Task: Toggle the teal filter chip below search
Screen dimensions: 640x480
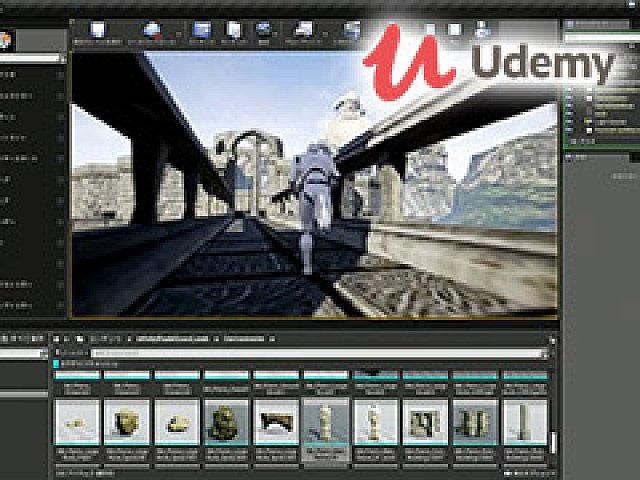Action: [56, 364]
